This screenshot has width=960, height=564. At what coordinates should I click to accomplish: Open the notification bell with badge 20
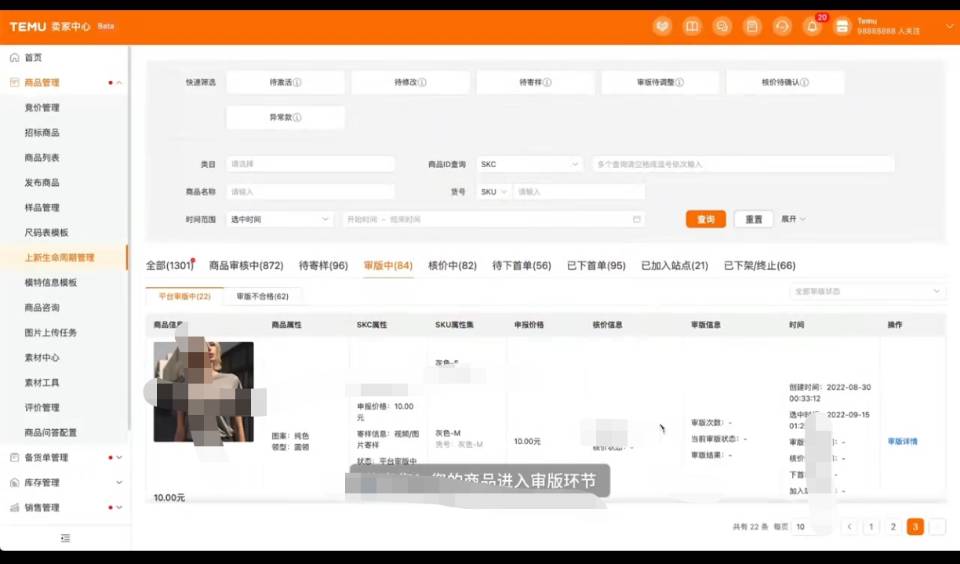coord(812,26)
